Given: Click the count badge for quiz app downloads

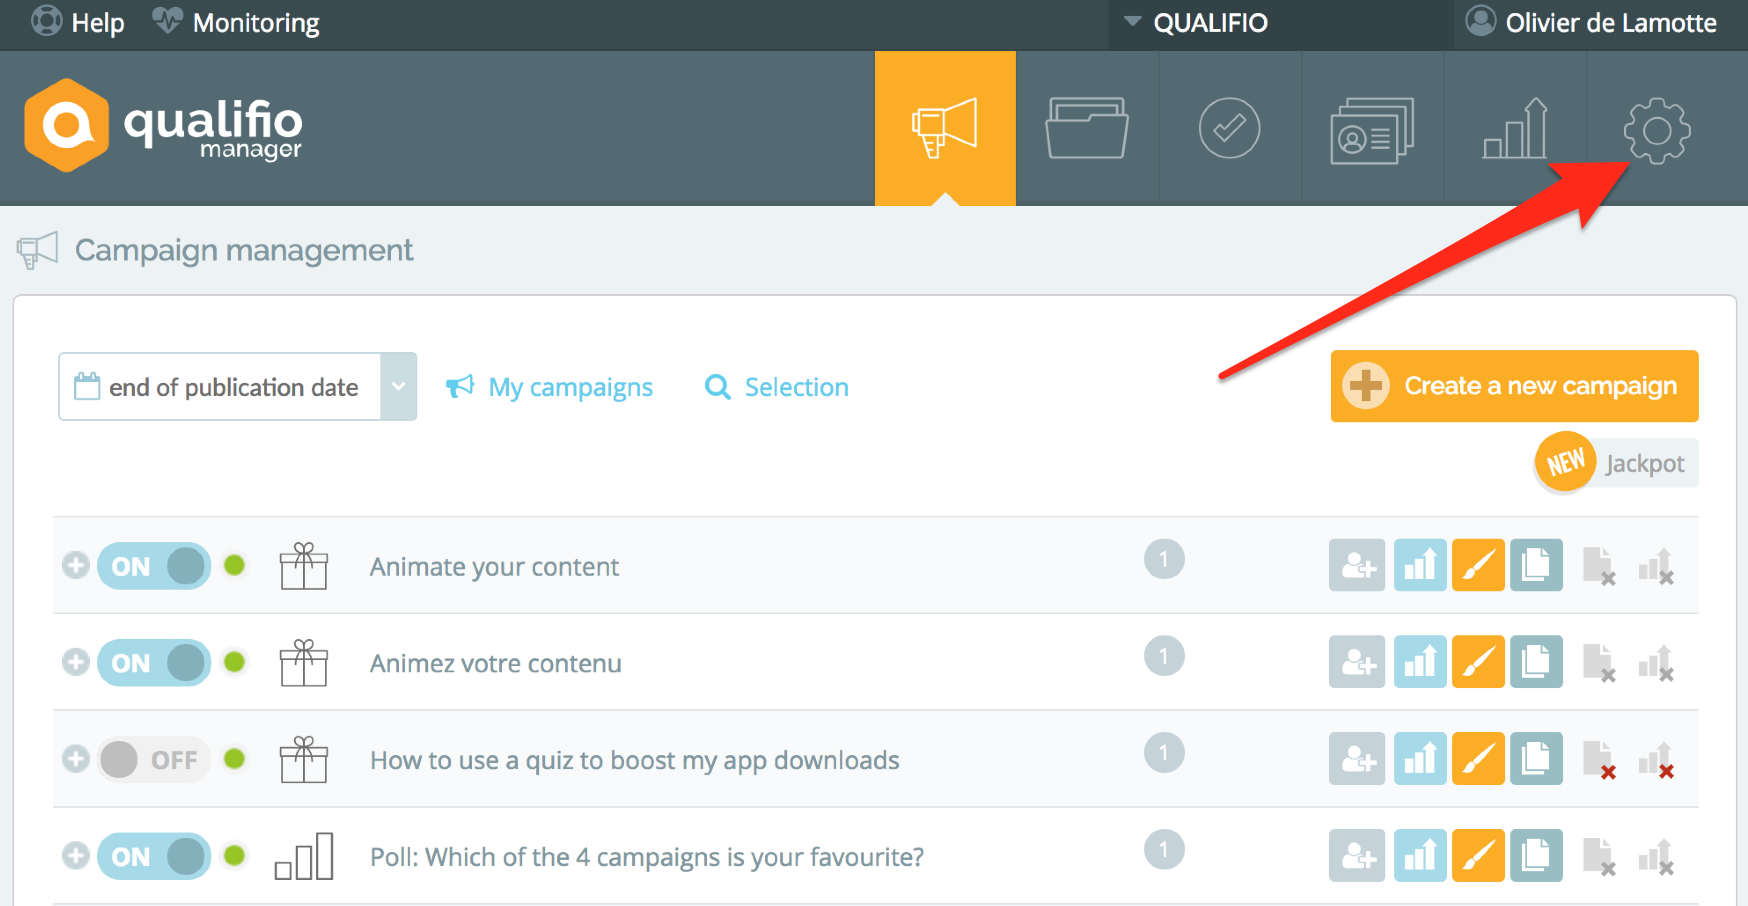Looking at the screenshot, I should (1164, 753).
